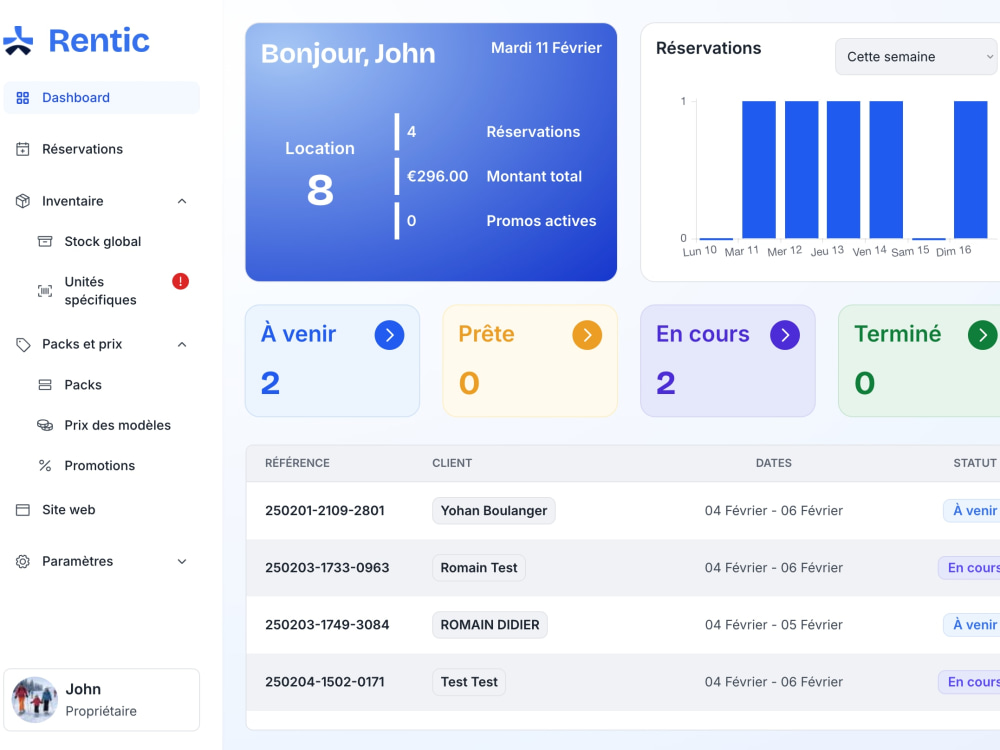Screen dimensions: 1000x750
Task: Click the €296.00 Montant total value
Action: tap(438, 177)
